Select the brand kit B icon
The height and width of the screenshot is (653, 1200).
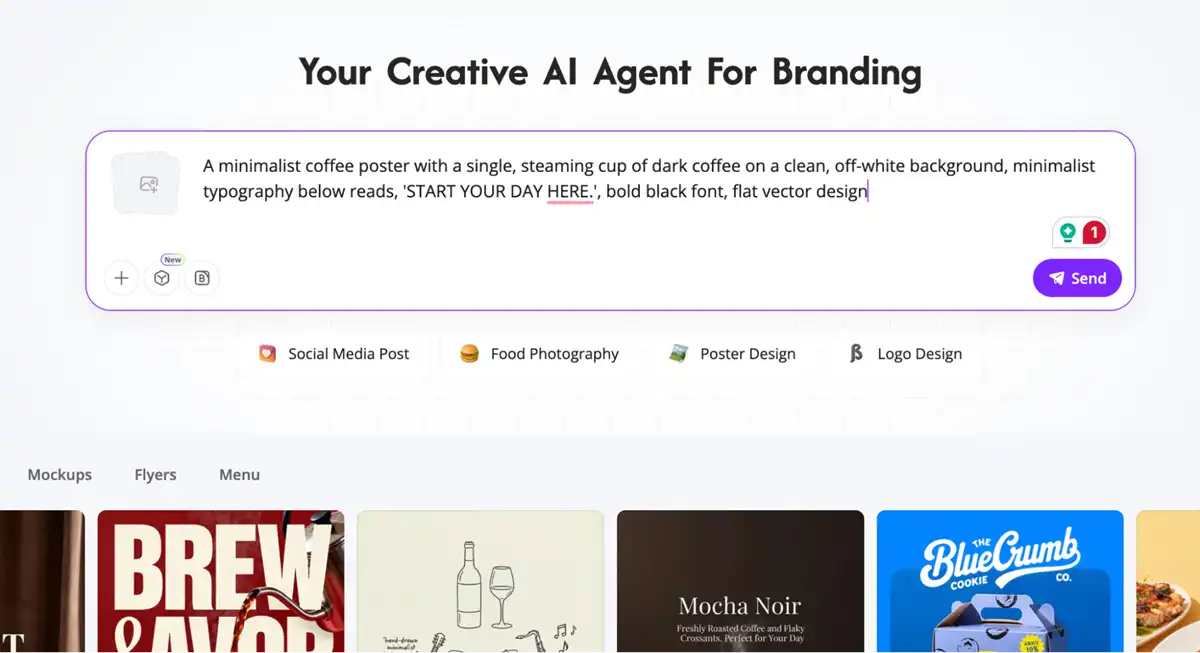pos(202,278)
